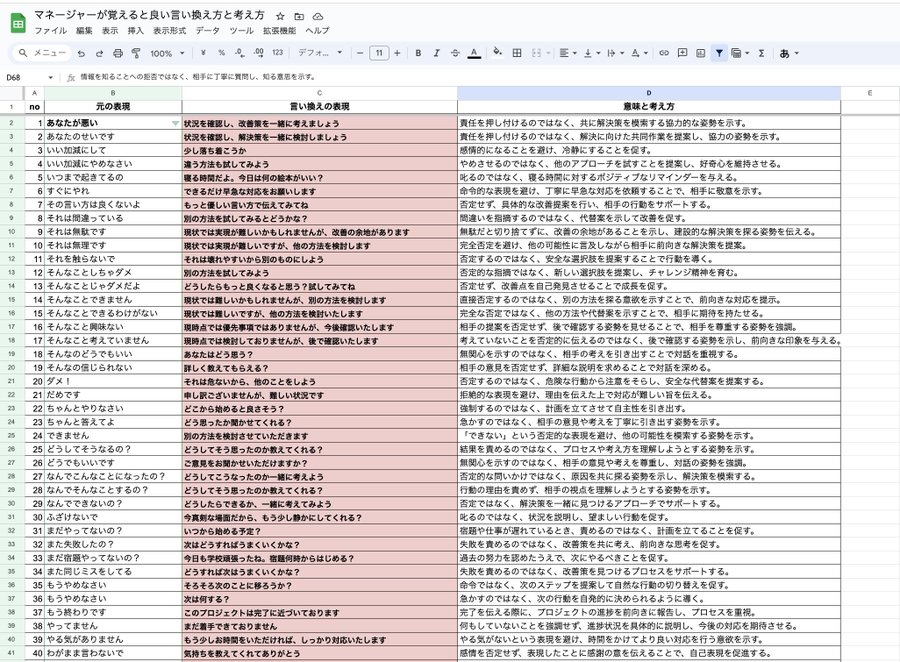Print the spreadsheet
This screenshot has height=662, width=900.
118,53
